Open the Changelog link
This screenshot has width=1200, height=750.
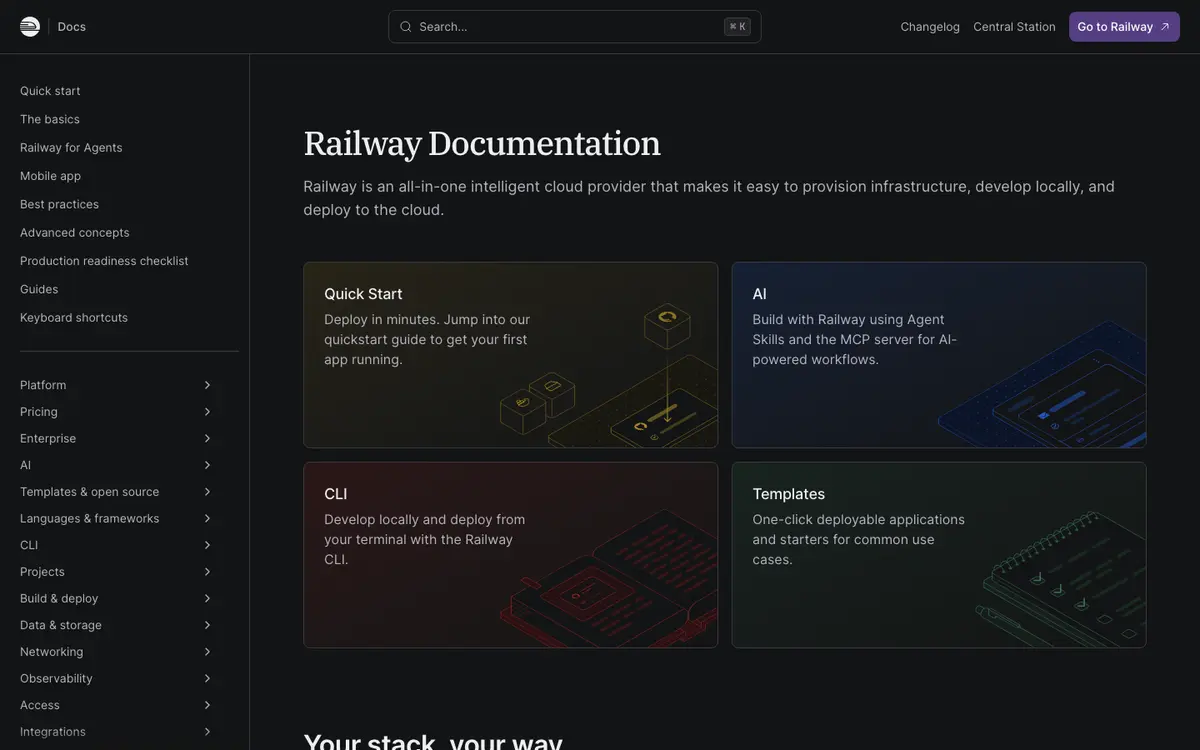[930, 27]
